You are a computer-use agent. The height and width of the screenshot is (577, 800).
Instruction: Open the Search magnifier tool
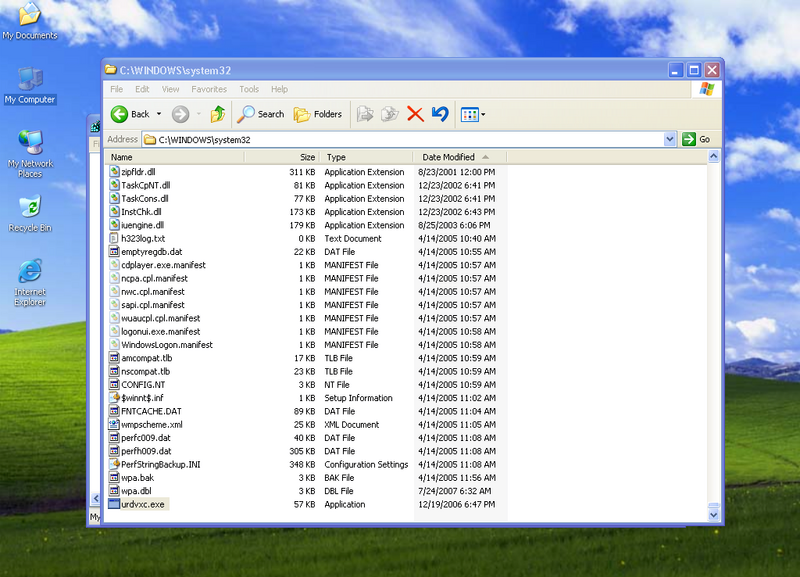pyautogui.click(x=260, y=114)
